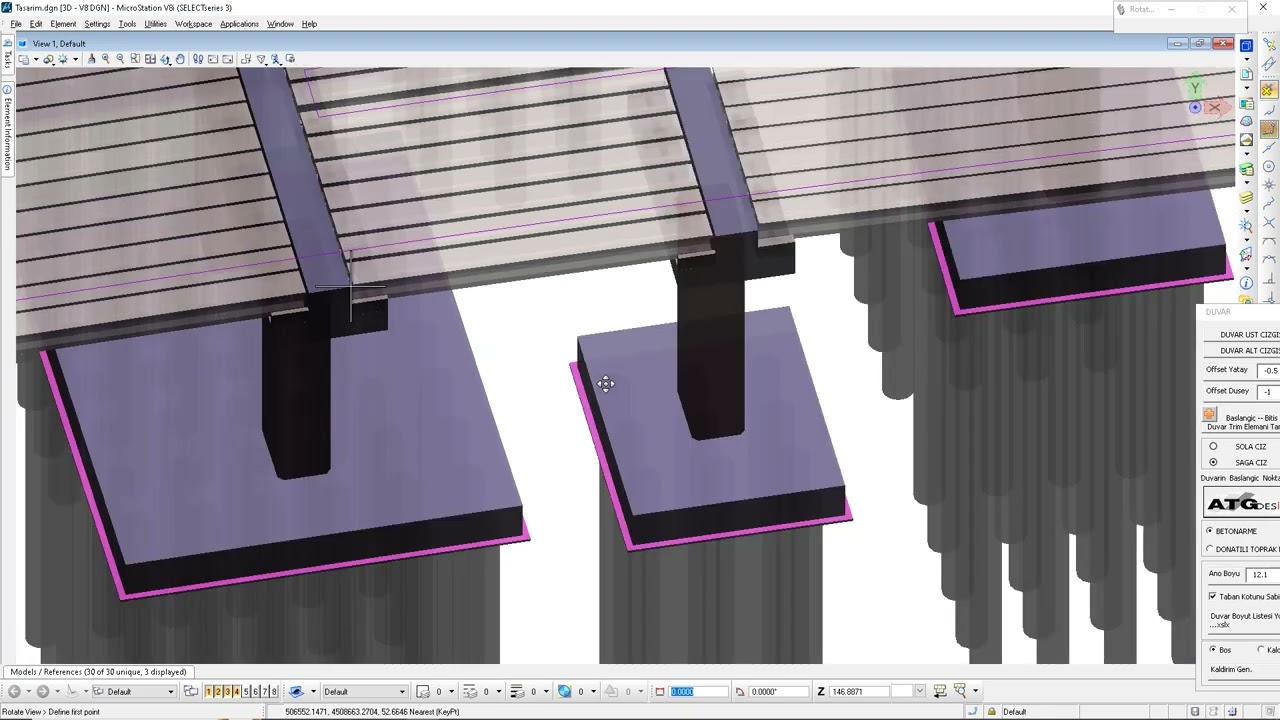Select the Bos radio option
Screen dimensions: 1280x720
pos(1213,650)
